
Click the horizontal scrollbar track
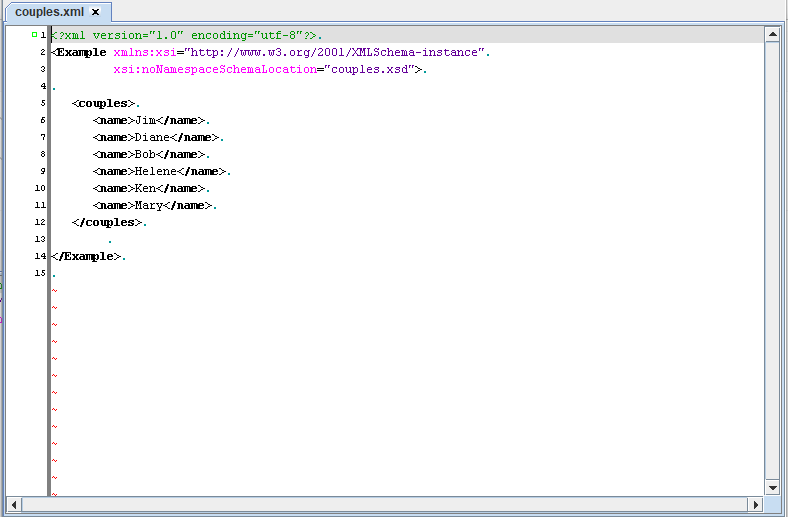[384, 504]
